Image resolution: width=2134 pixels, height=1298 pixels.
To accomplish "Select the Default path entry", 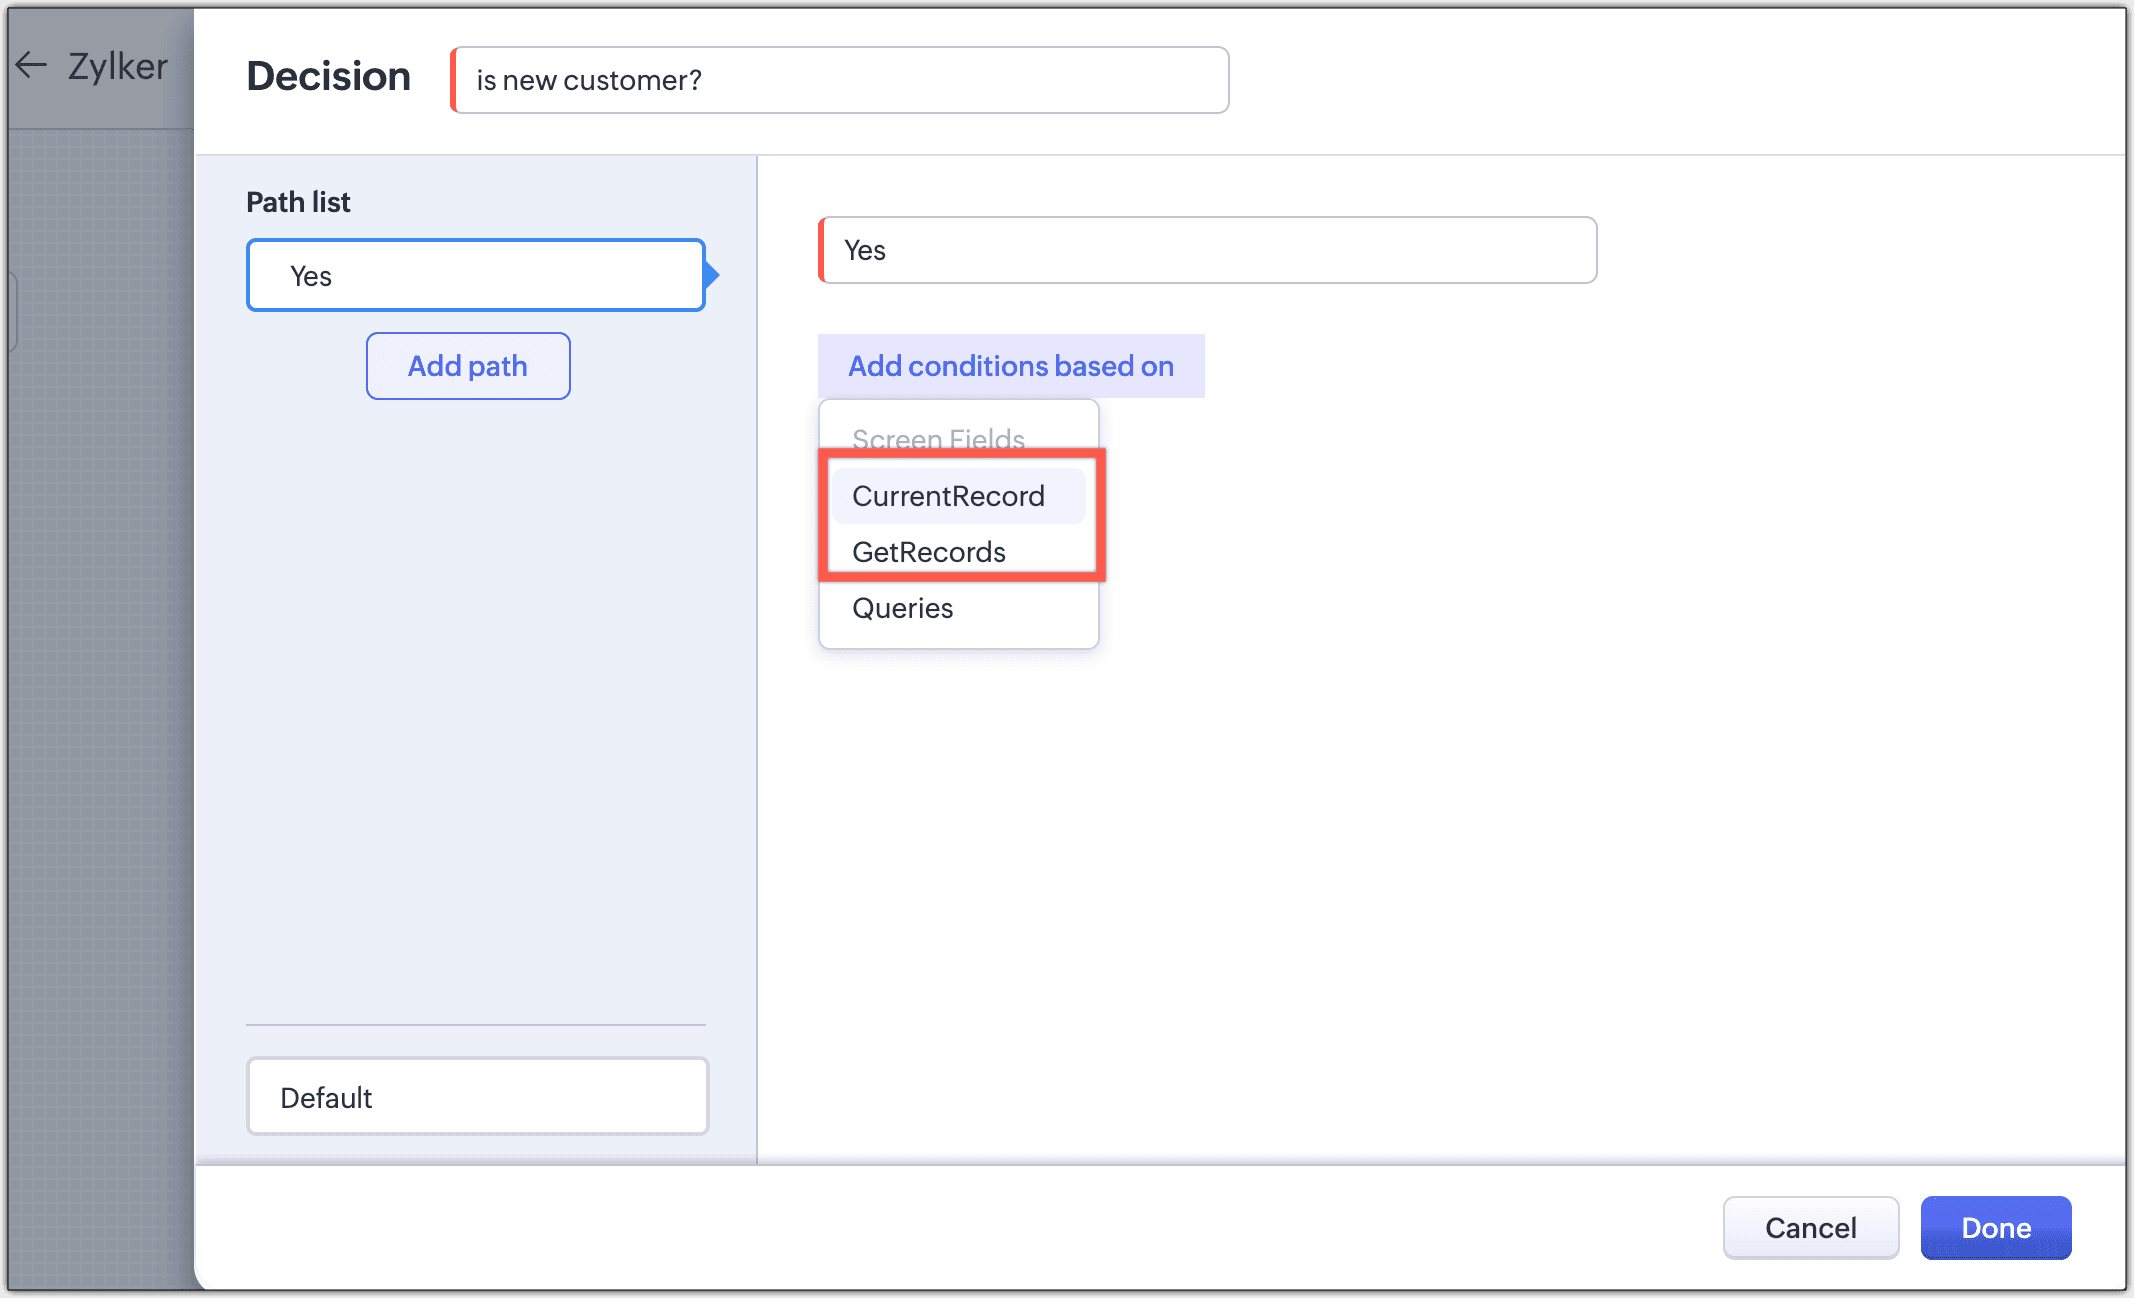I will (477, 1097).
